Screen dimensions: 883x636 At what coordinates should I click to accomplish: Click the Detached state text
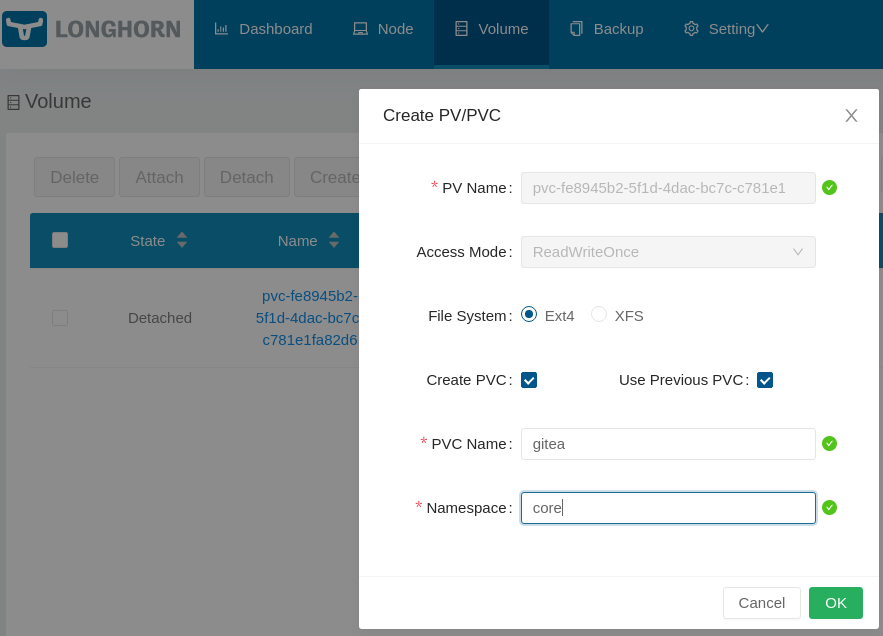pyautogui.click(x=160, y=318)
